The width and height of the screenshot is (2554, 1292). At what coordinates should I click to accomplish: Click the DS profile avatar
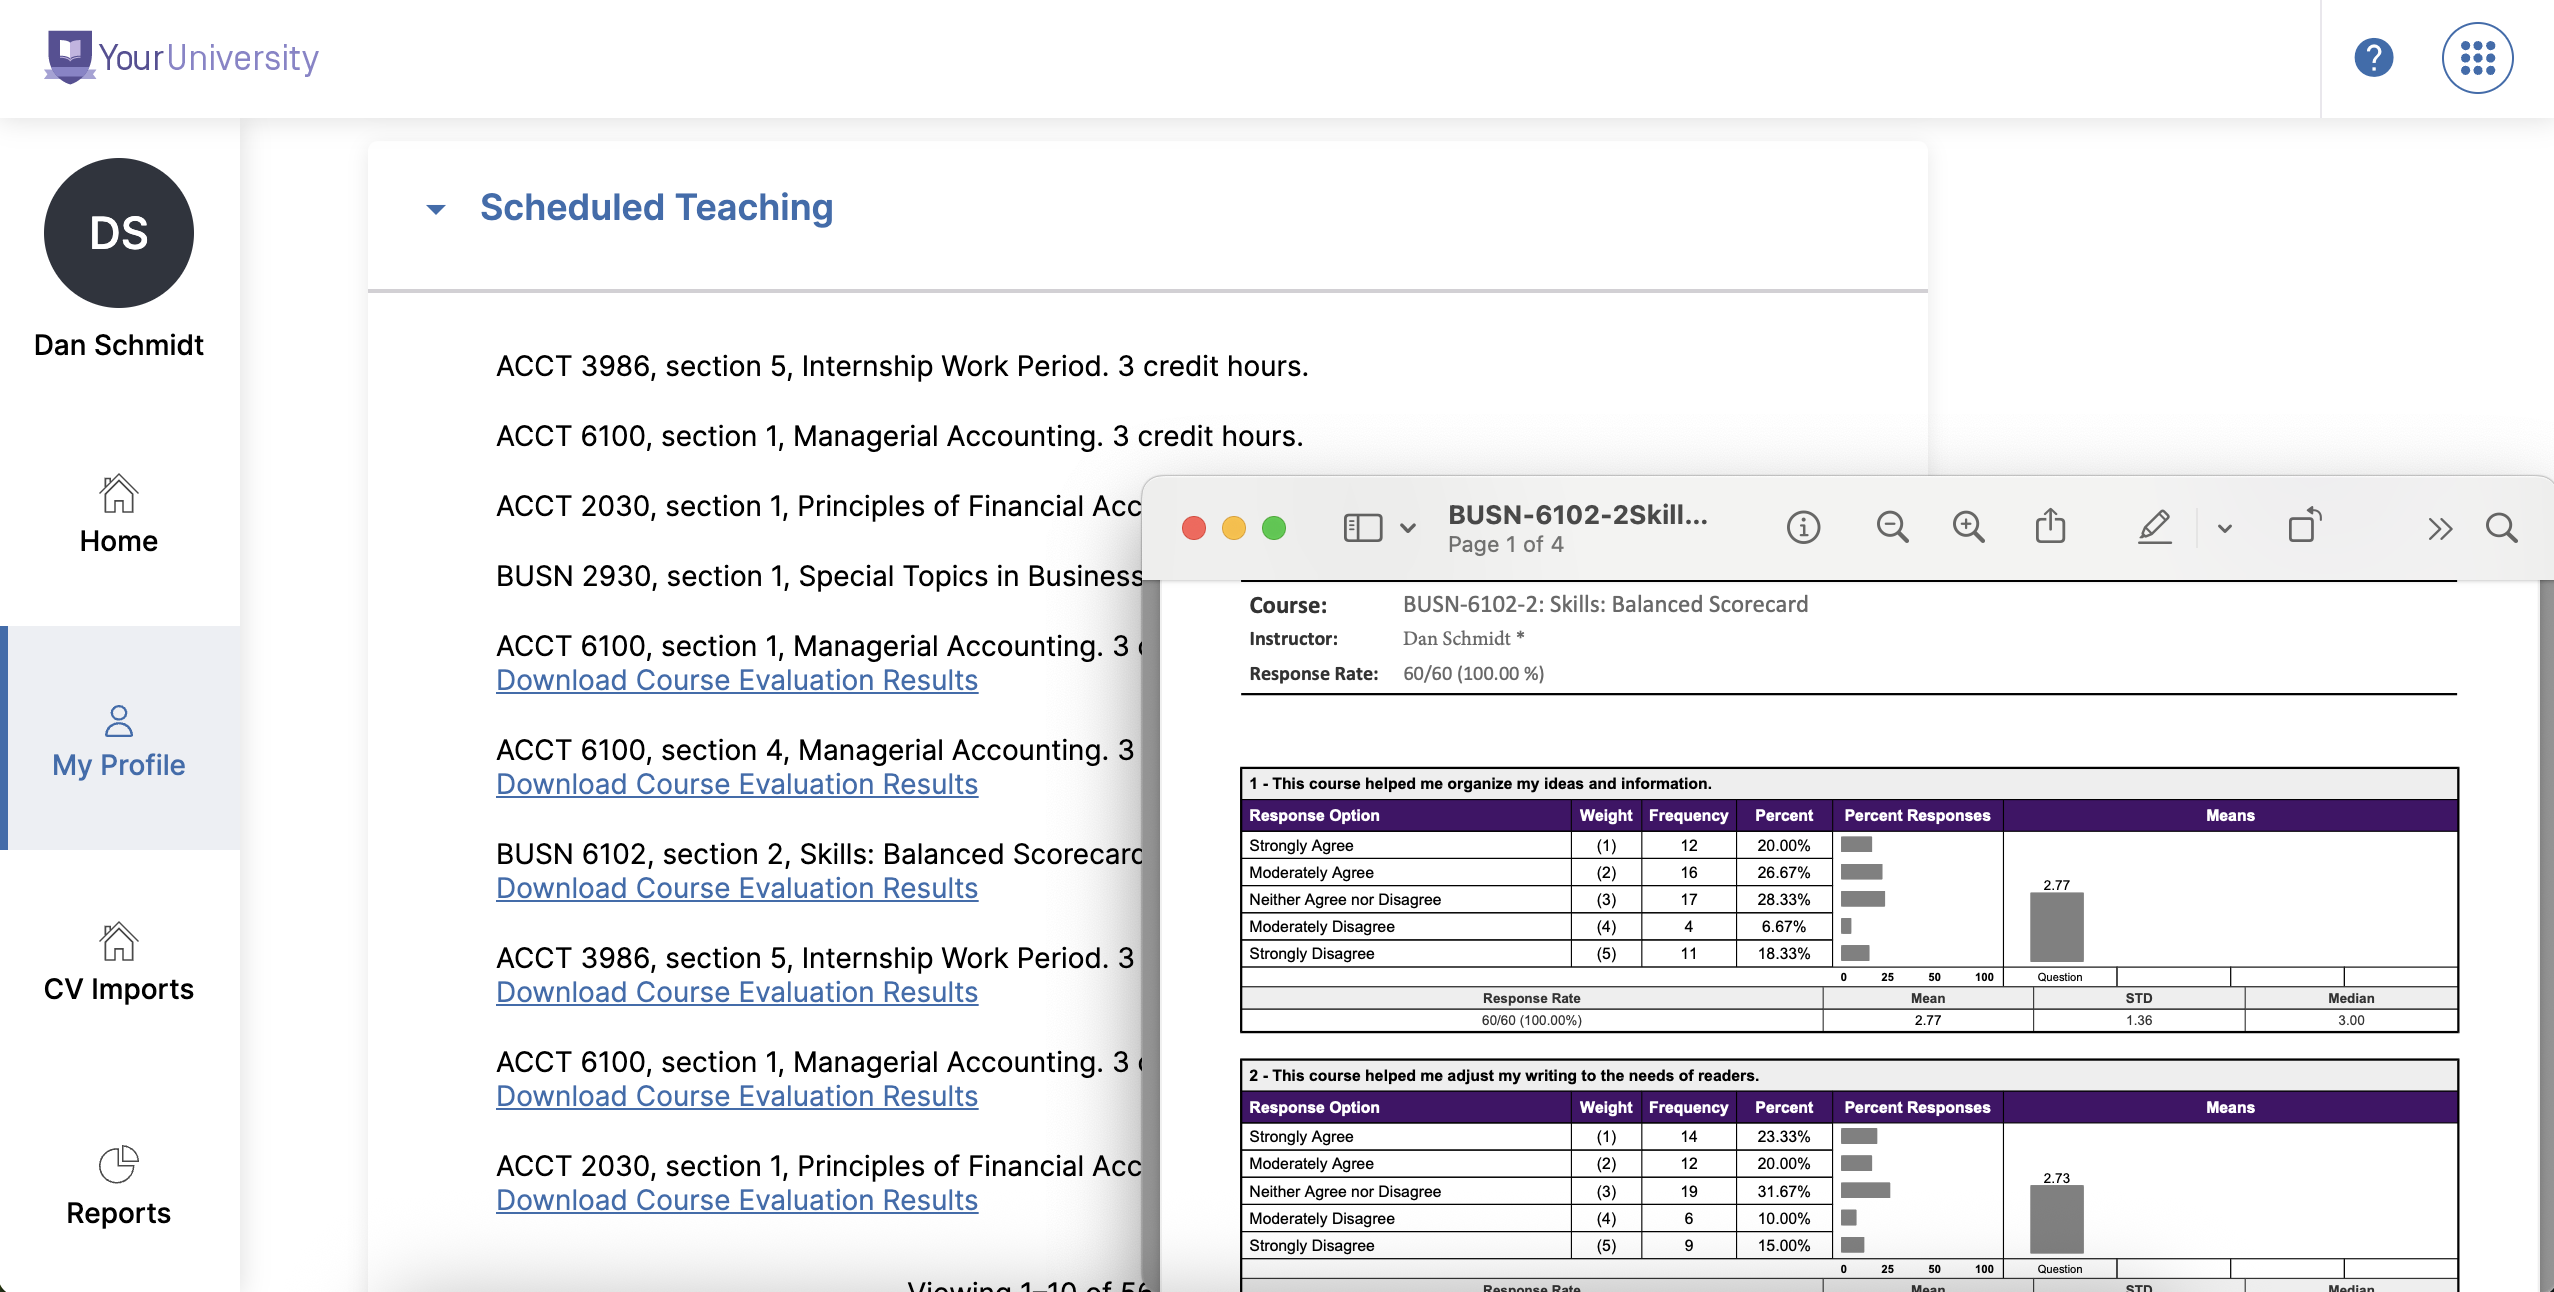tap(118, 233)
